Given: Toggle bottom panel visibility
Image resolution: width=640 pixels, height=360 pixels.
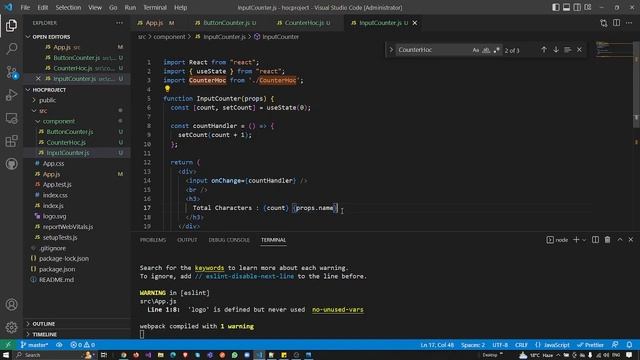Looking at the screenshot, I should pos(566,7).
